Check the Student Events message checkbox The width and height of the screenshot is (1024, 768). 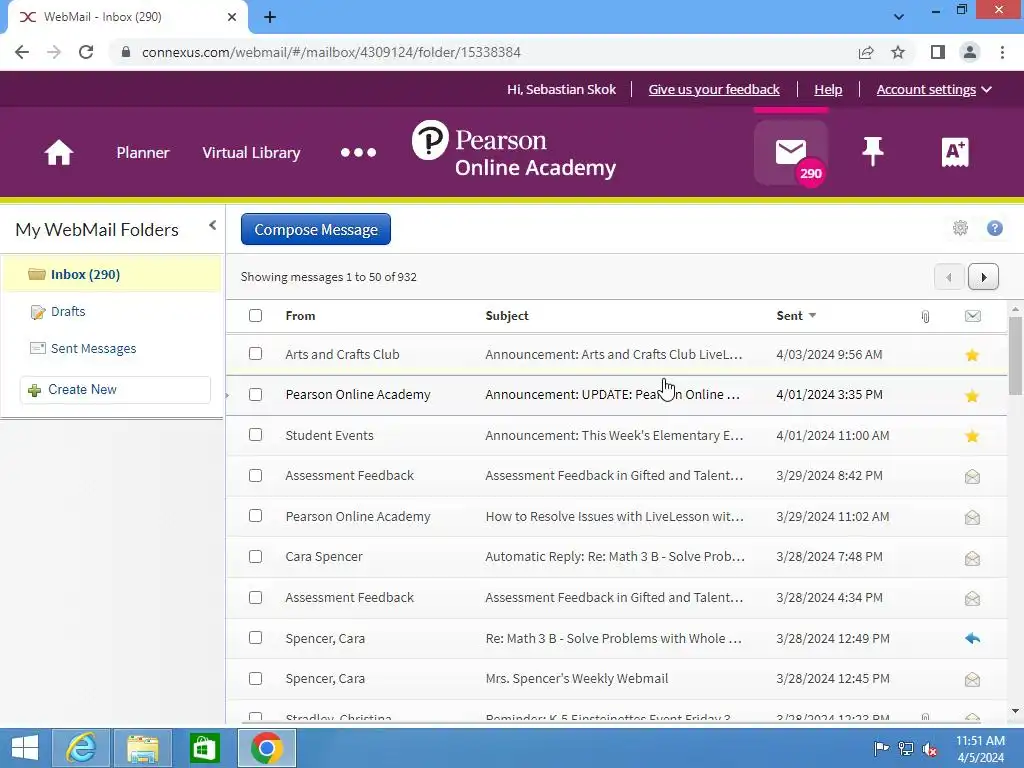255,435
